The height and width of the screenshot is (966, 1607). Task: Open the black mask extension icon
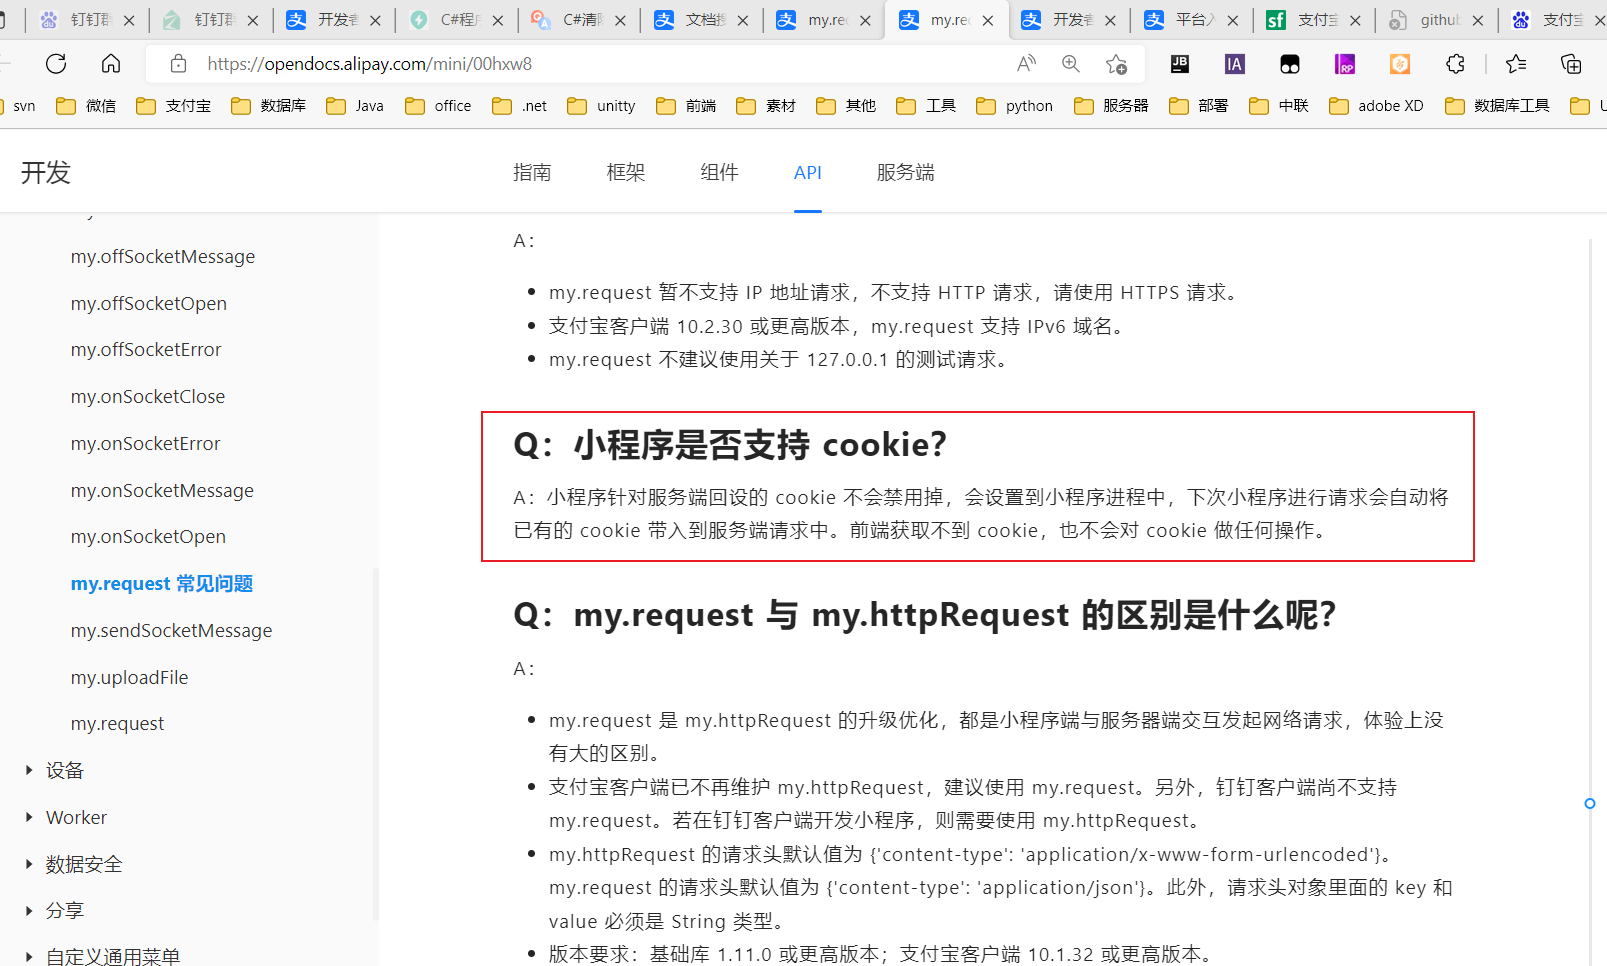tap(1290, 64)
